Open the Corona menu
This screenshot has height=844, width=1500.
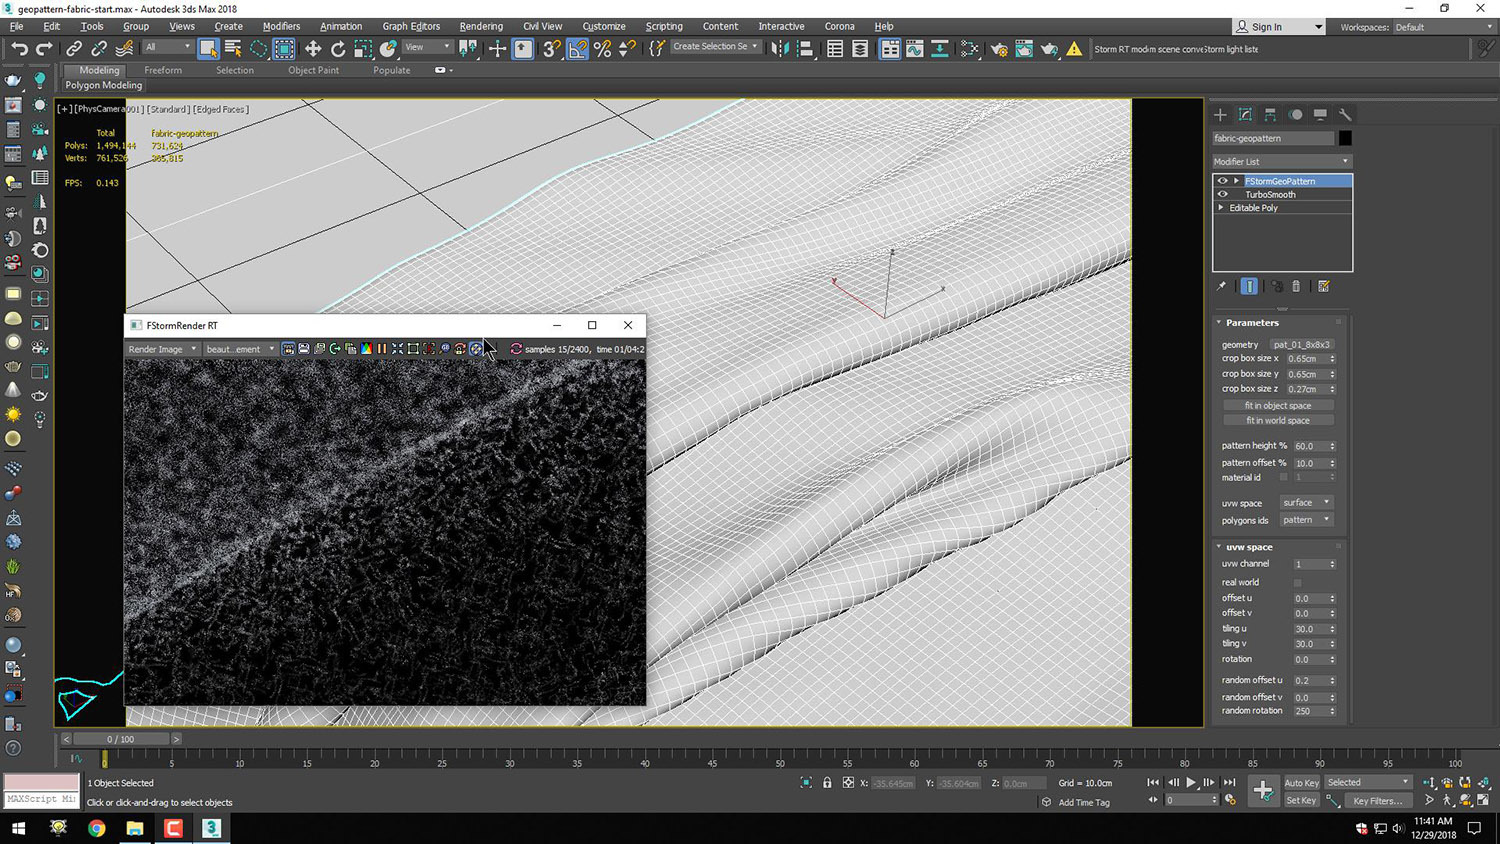(x=839, y=26)
